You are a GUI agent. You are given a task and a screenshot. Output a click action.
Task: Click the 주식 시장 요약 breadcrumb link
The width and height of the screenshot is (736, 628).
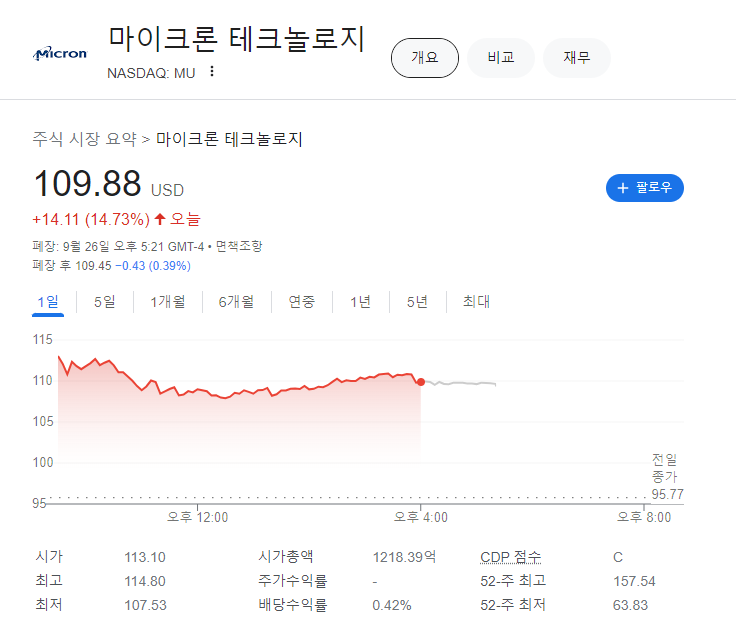[x=84, y=139]
